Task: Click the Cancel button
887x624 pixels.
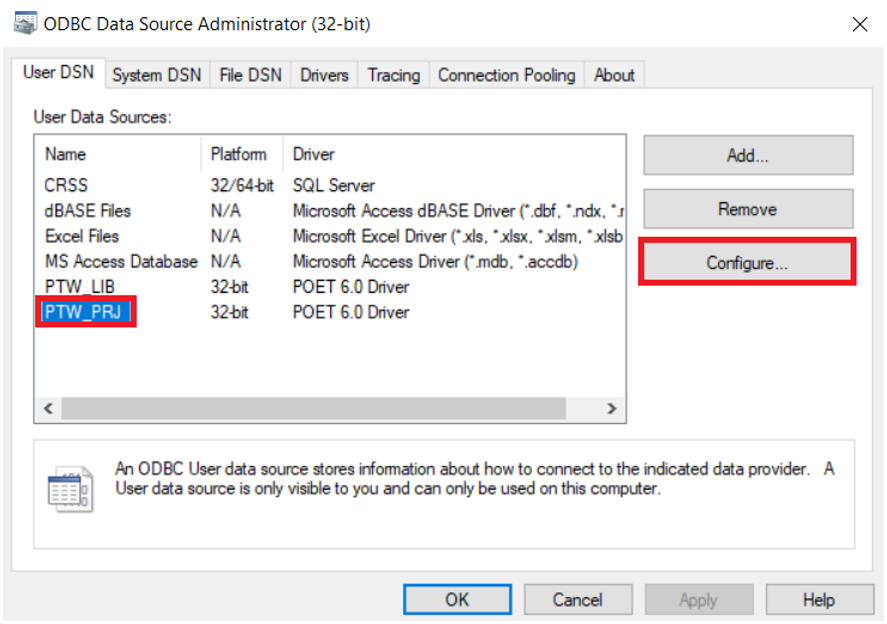Action: point(577,600)
